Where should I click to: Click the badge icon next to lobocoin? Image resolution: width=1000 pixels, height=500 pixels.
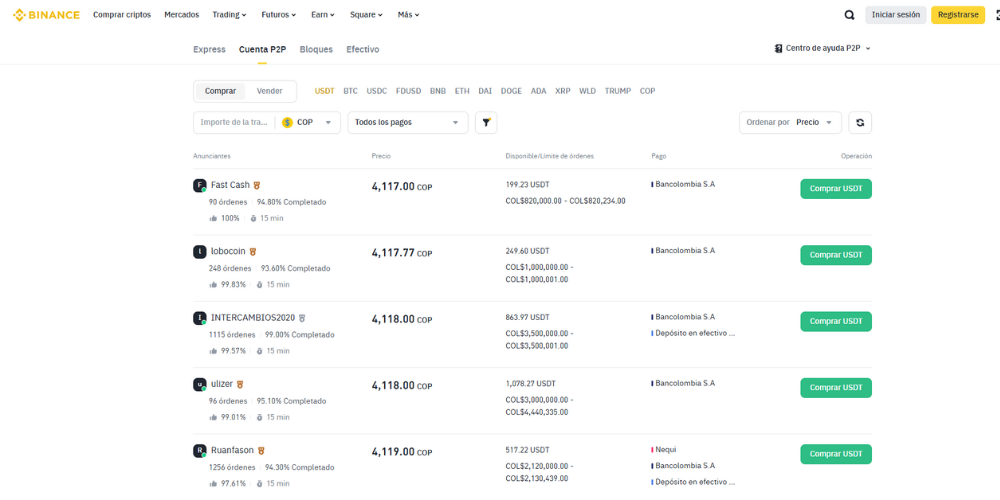[253, 252]
